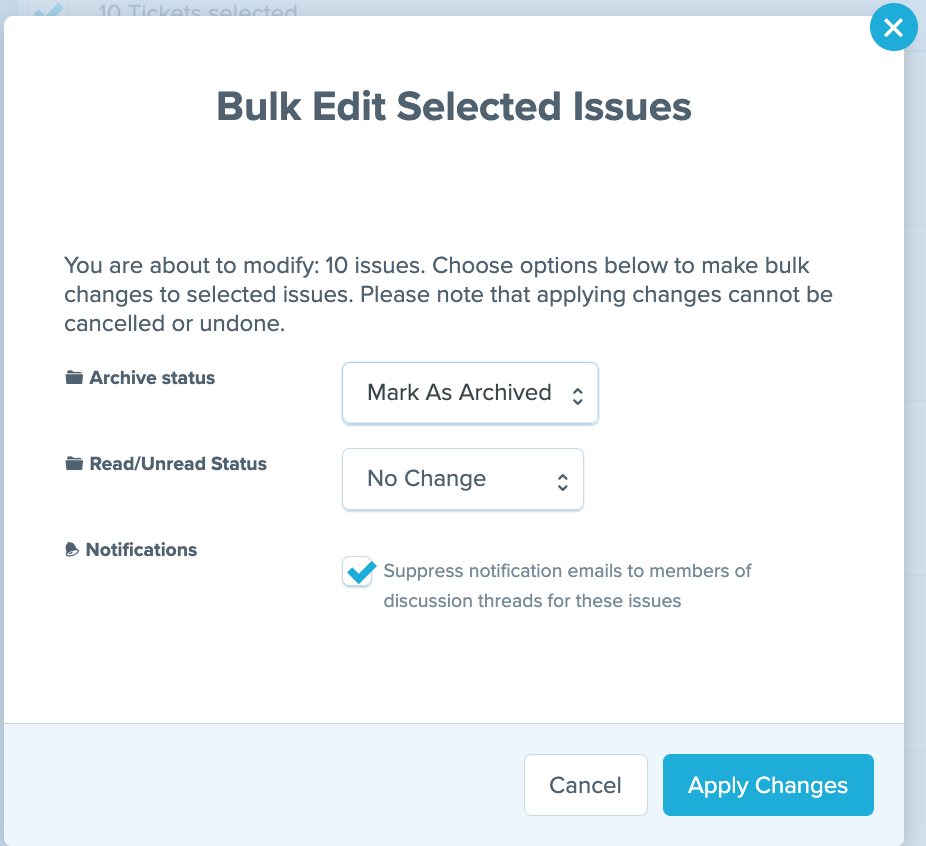Image resolution: width=926 pixels, height=846 pixels.
Task: Click the Notifications label
Action: (141, 550)
